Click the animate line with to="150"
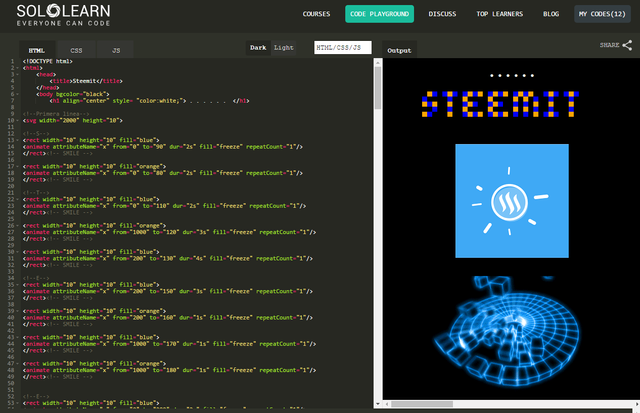Screen dimensions: 640x413 [168, 291]
